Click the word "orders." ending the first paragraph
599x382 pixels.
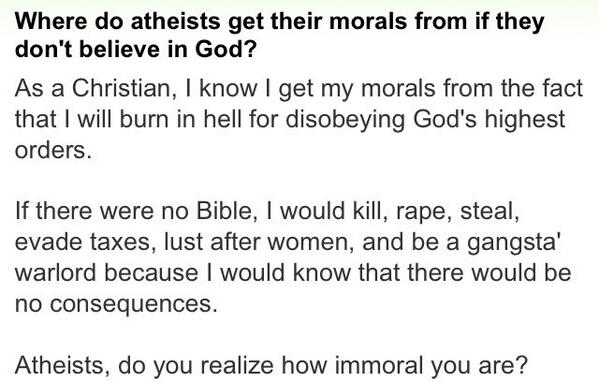(x=53, y=150)
